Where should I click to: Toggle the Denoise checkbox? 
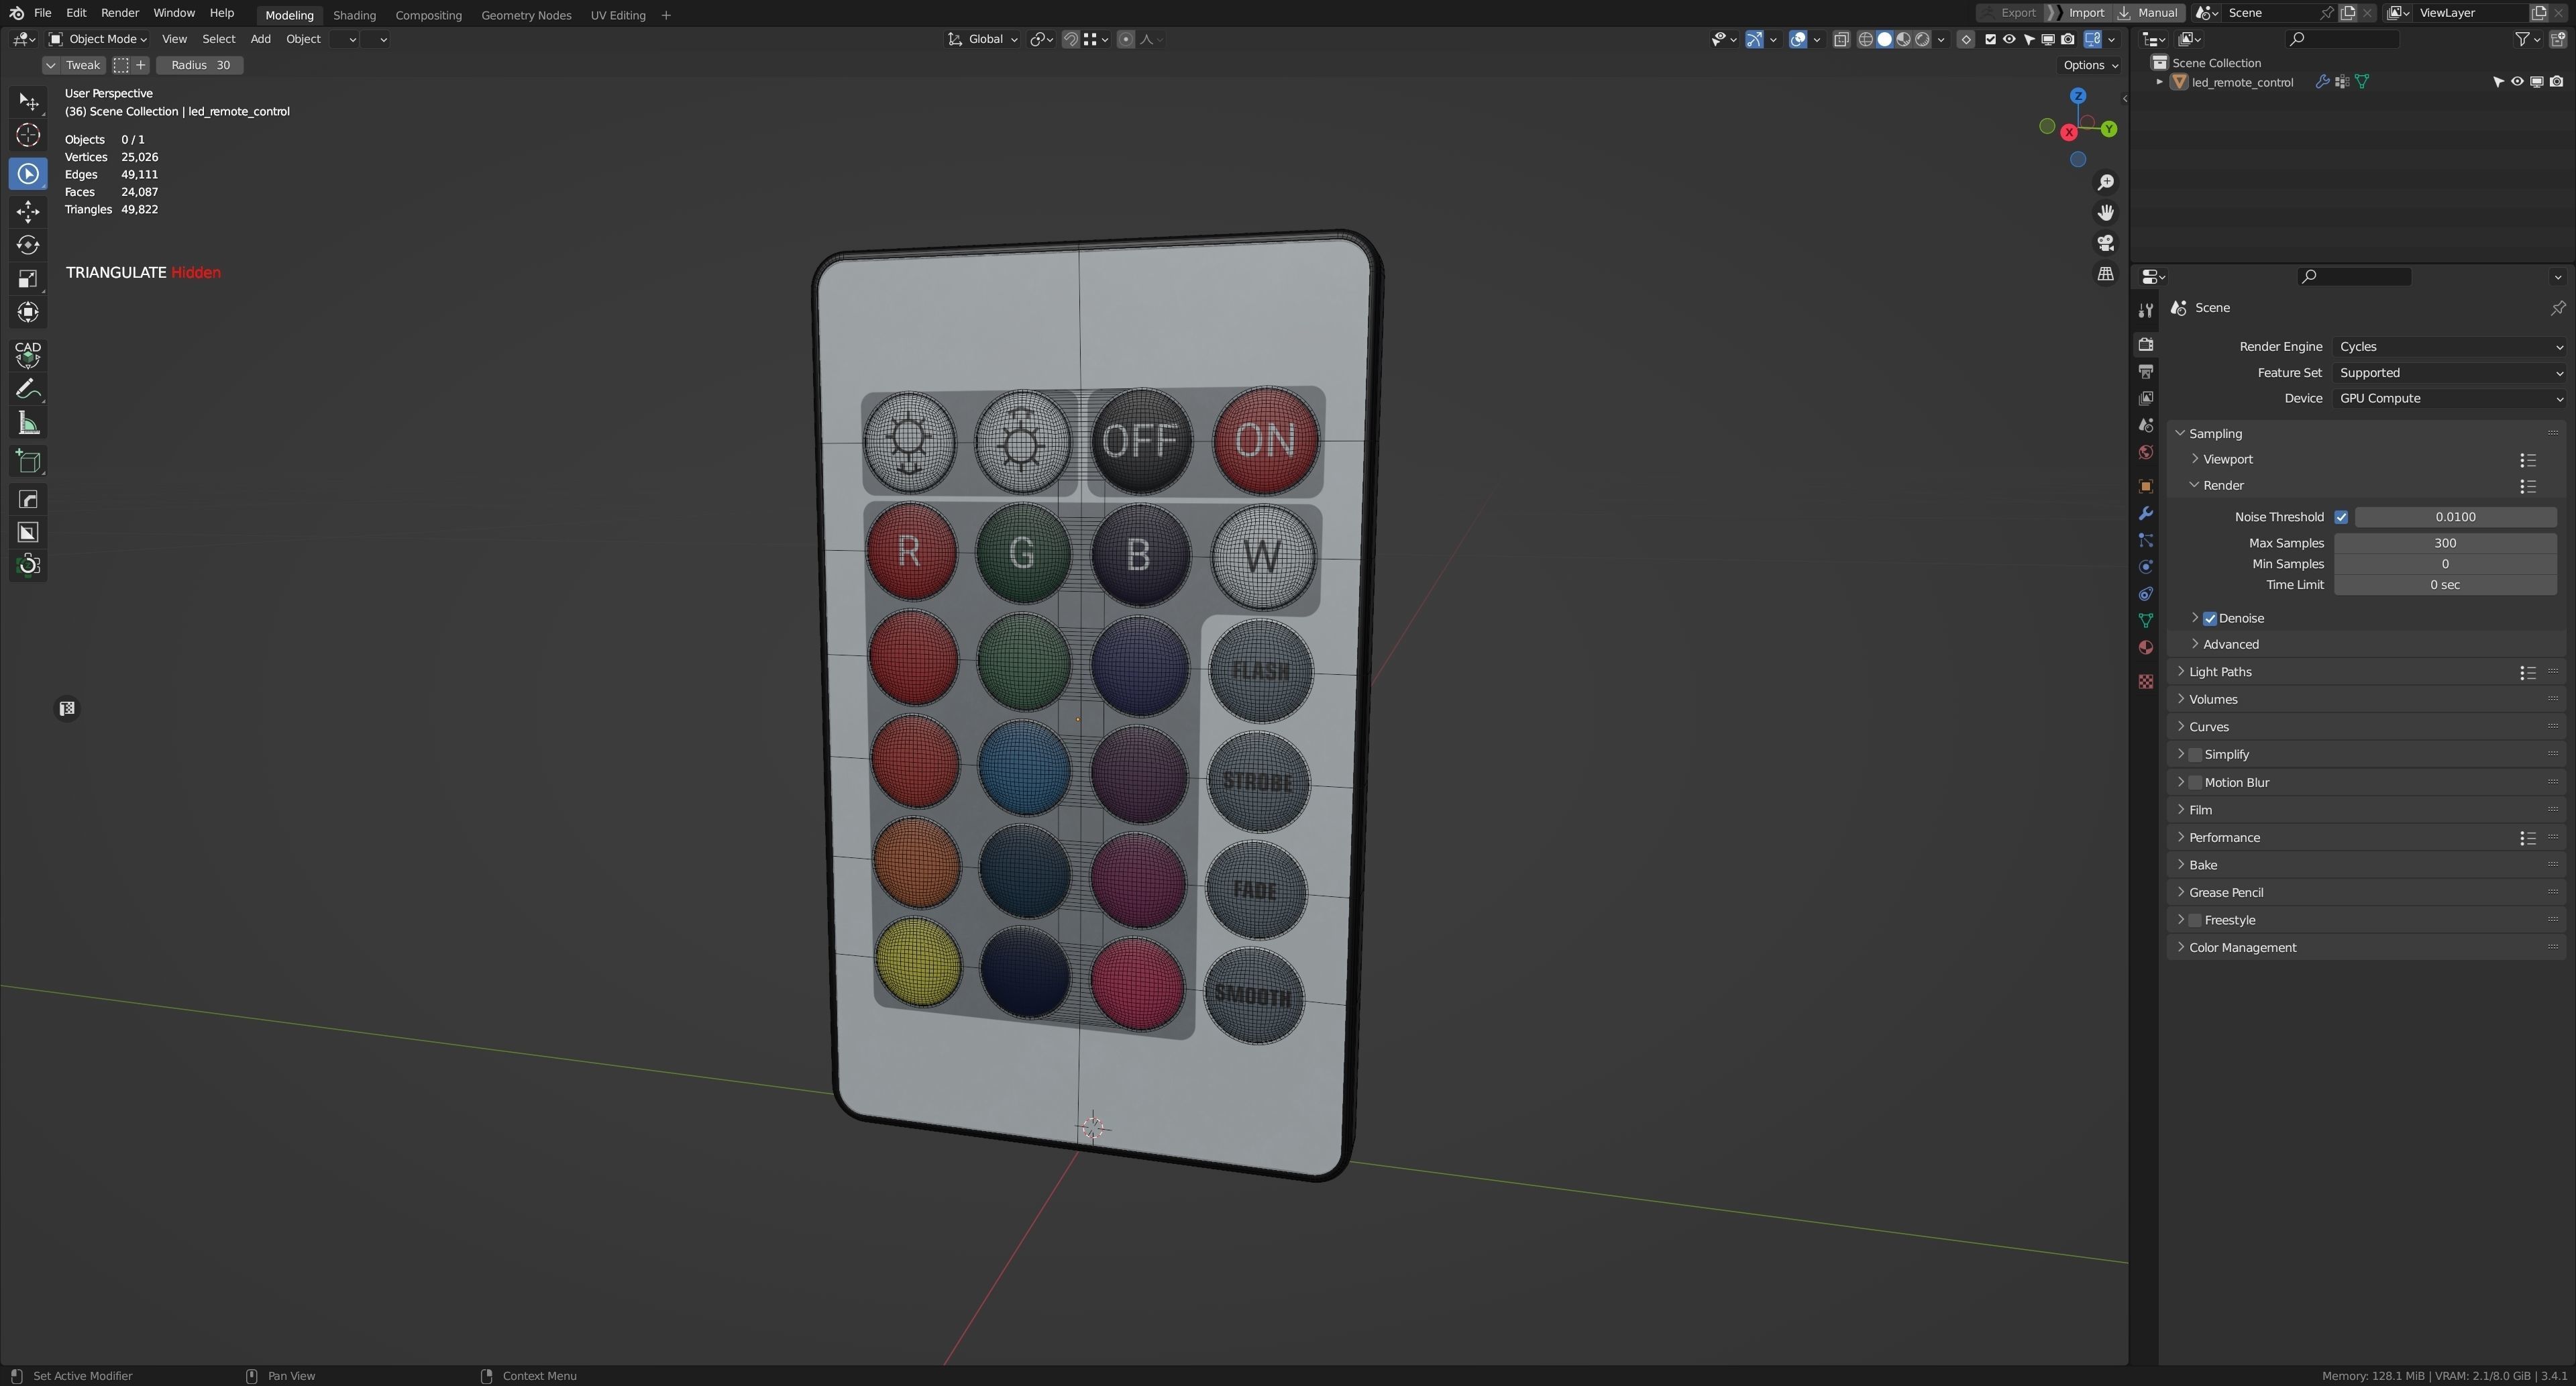point(2210,618)
